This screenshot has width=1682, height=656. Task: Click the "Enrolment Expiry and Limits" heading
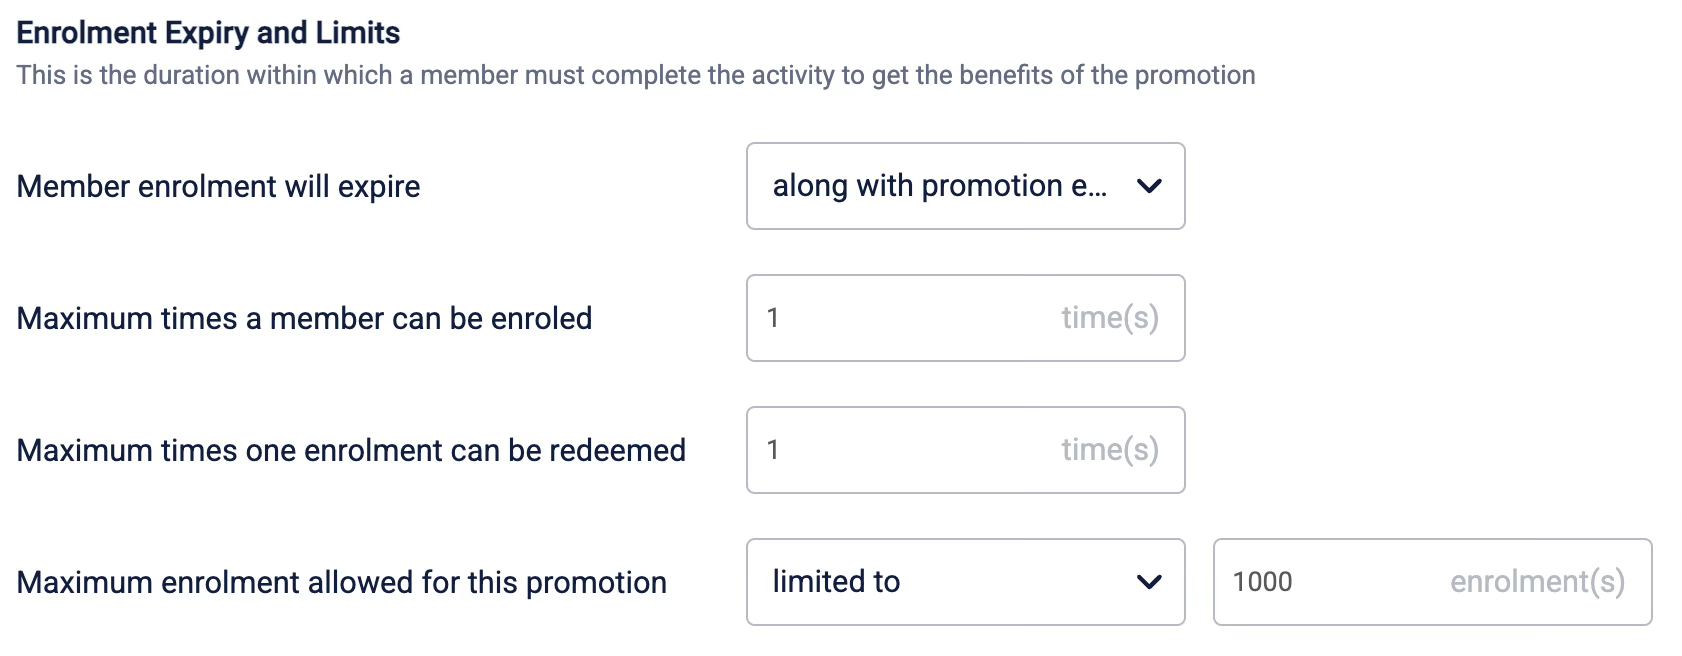(x=208, y=33)
